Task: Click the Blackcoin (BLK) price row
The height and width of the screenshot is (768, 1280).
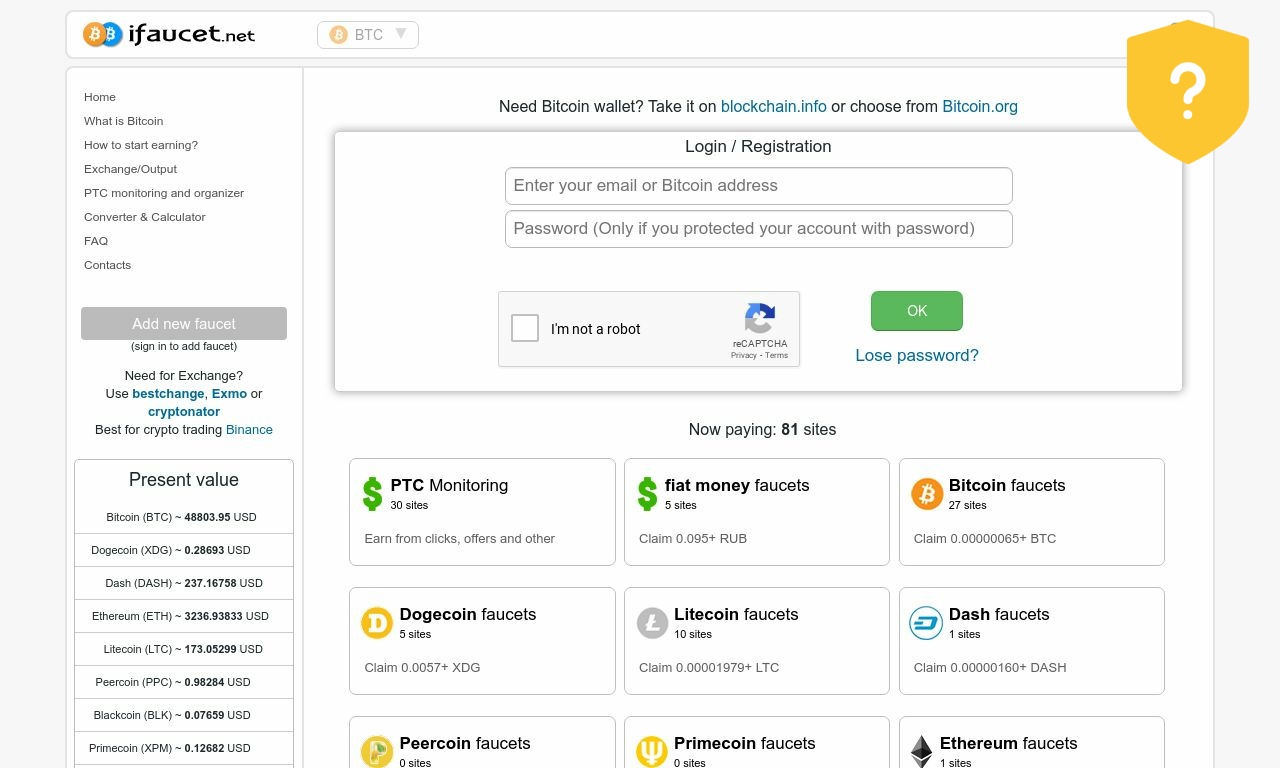Action: pos(184,715)
